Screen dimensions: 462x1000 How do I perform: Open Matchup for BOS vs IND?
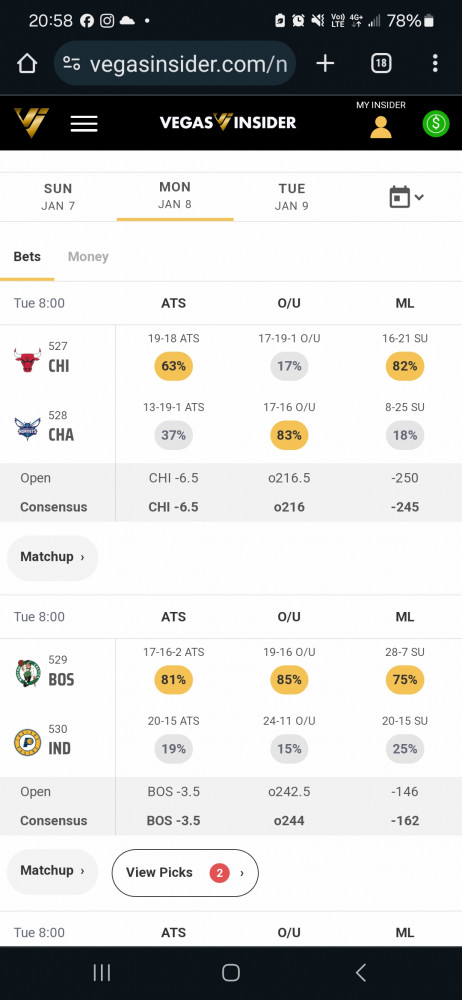pyautogui.click(x=52, y=871)
